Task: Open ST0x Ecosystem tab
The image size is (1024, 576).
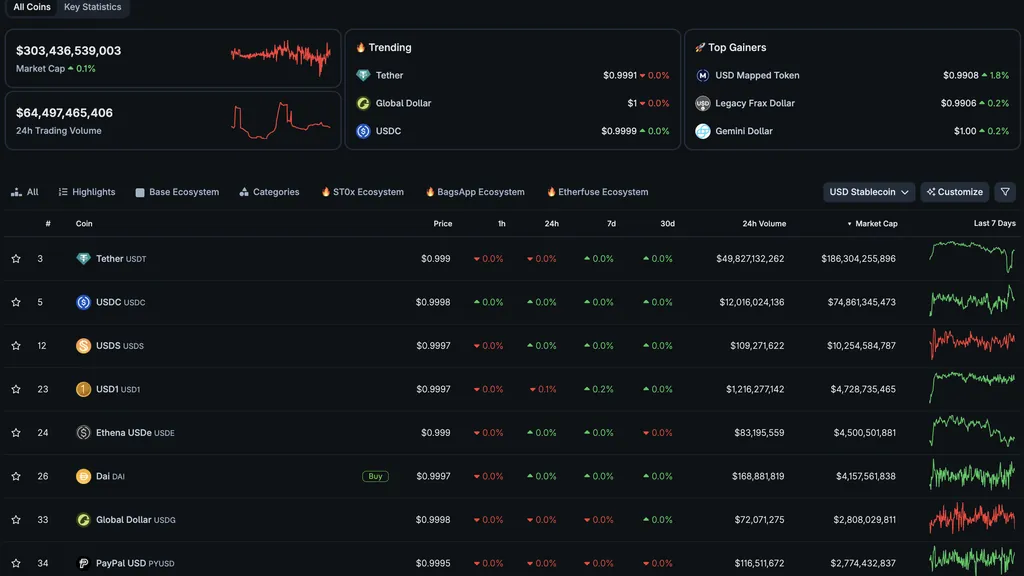Action: click(362, 192)
